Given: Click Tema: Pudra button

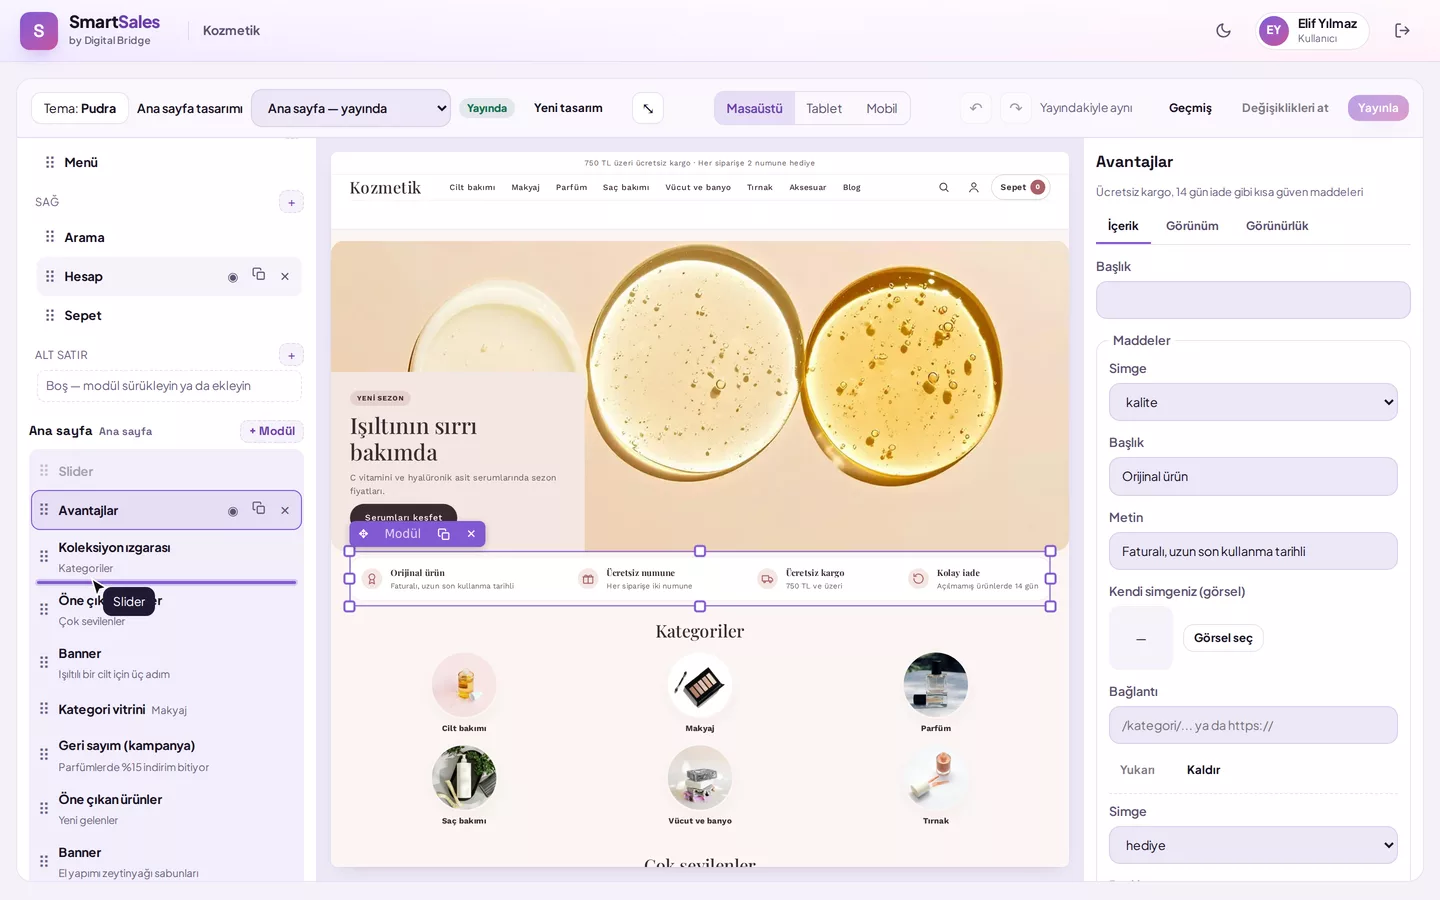Looking at the screenshot, I should tap(80, 108).
